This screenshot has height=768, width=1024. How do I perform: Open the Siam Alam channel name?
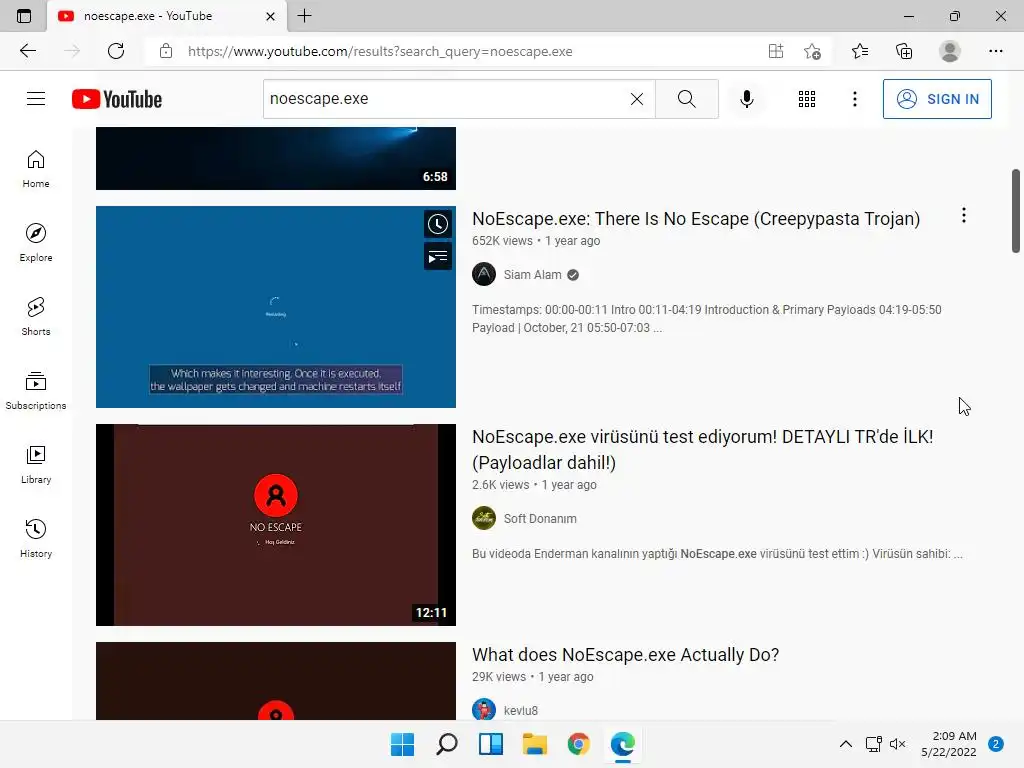pos(532,275)
